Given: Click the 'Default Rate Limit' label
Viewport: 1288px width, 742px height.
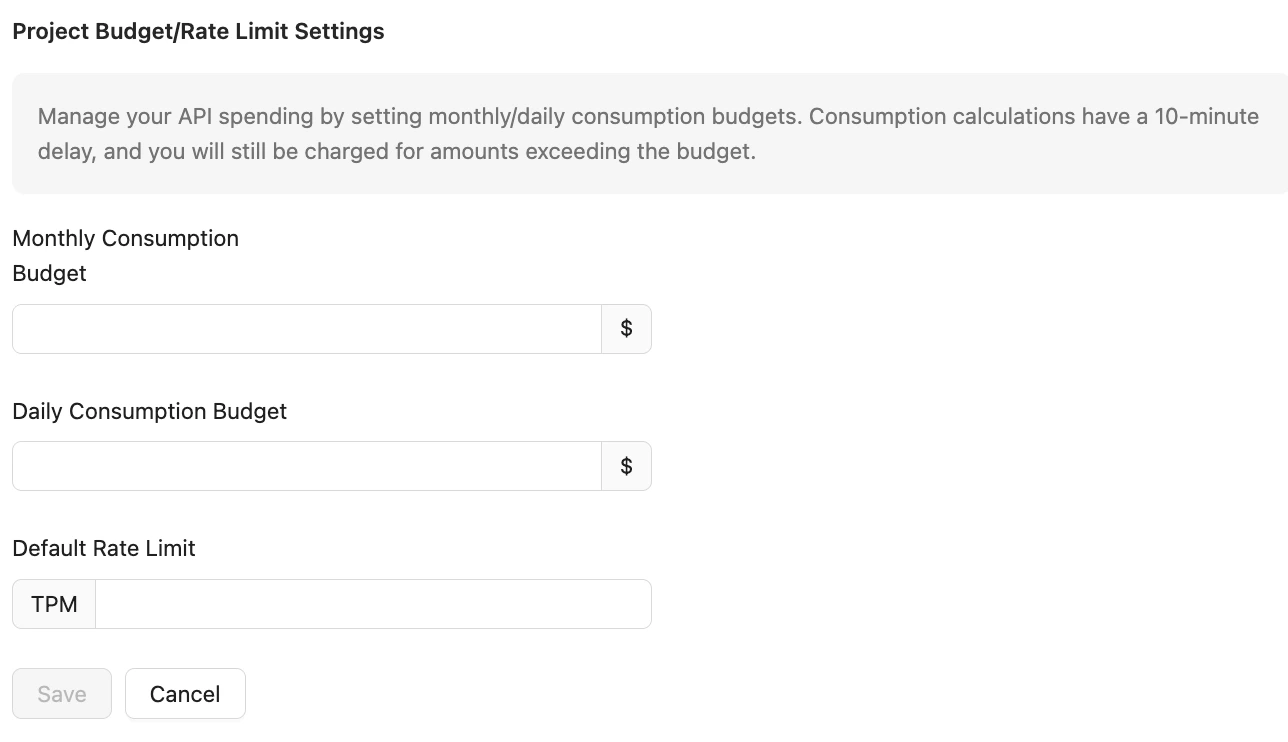Looking at the screenshot, I should [x=103, y=548].
